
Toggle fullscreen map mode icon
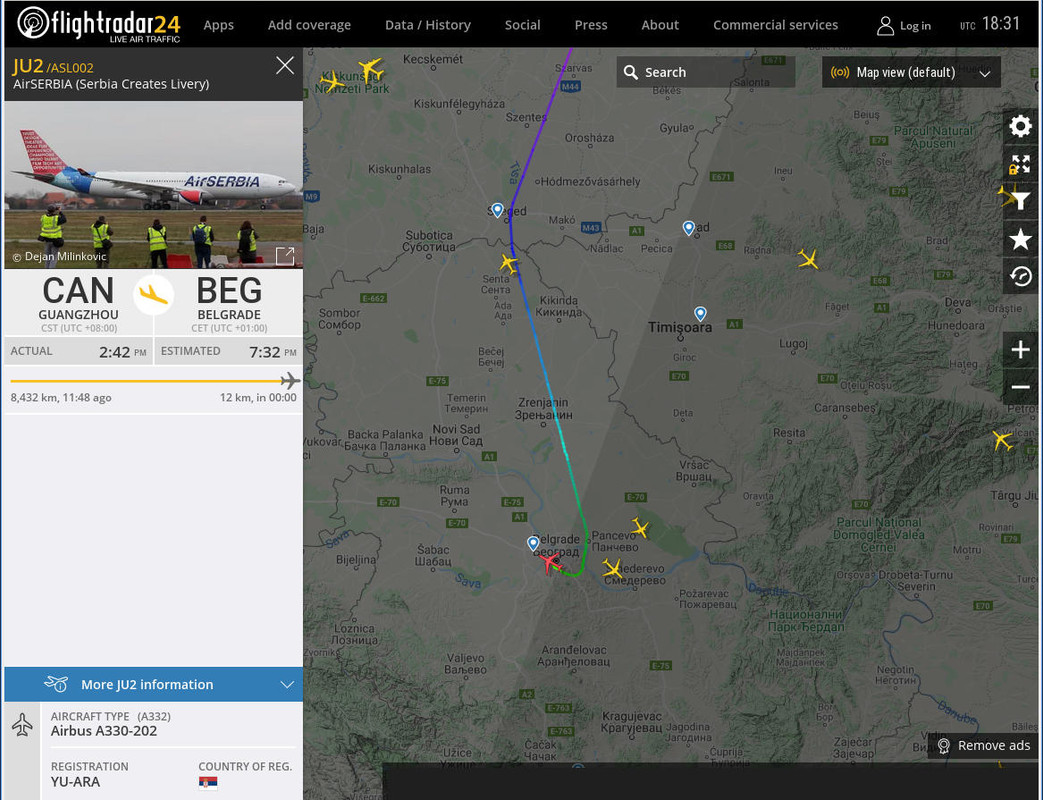(1020, 164)
